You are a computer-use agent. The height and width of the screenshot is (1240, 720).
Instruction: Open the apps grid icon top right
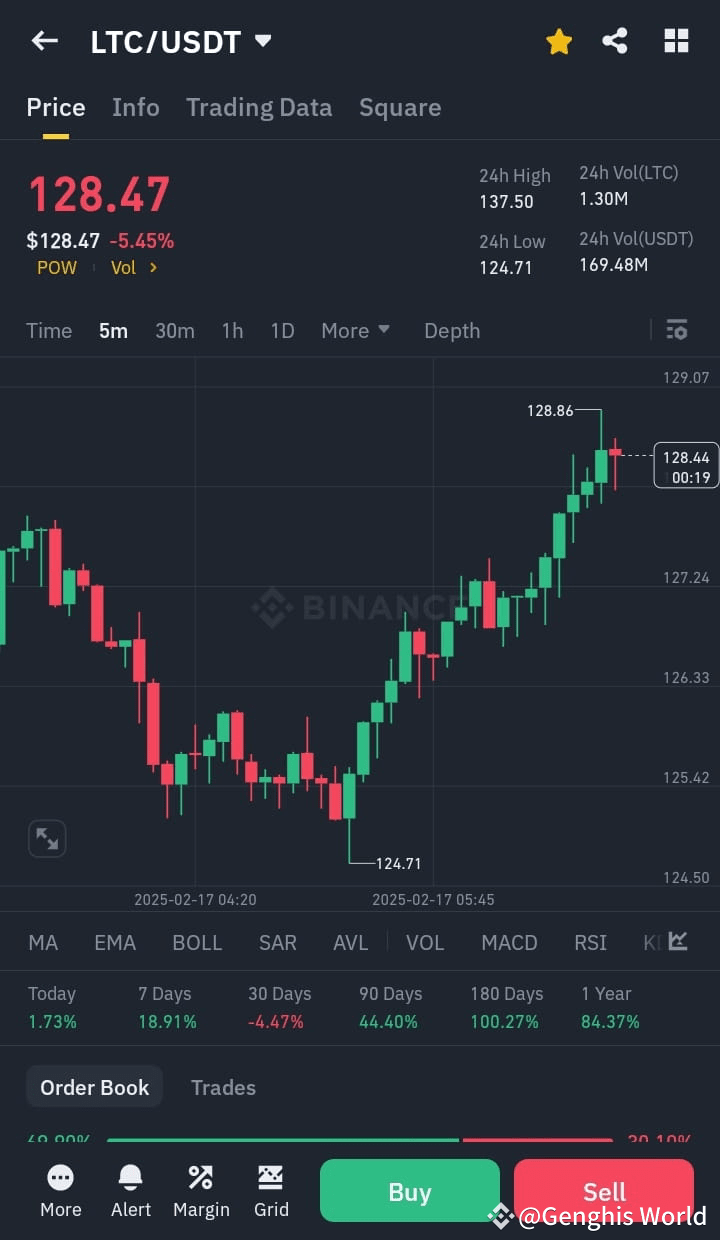[x=677, y=41]
